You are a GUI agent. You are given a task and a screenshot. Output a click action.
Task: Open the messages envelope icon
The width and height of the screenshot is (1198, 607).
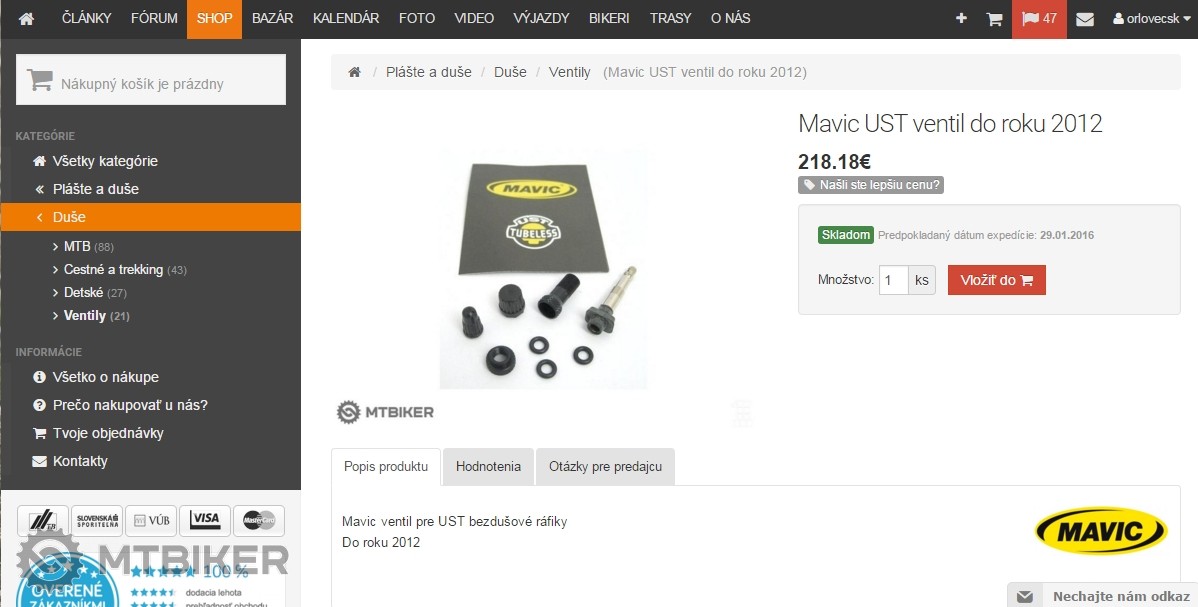[x=1085, y=18]
